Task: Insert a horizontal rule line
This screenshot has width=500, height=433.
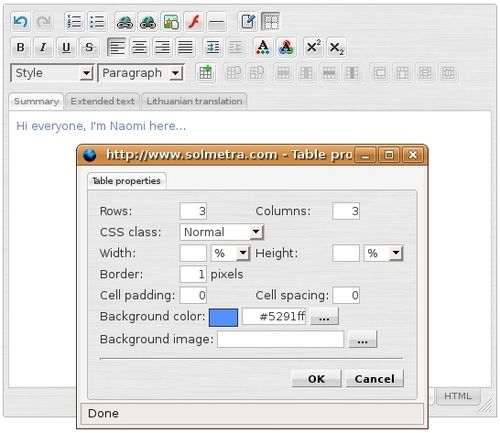Action: point(217,22)
